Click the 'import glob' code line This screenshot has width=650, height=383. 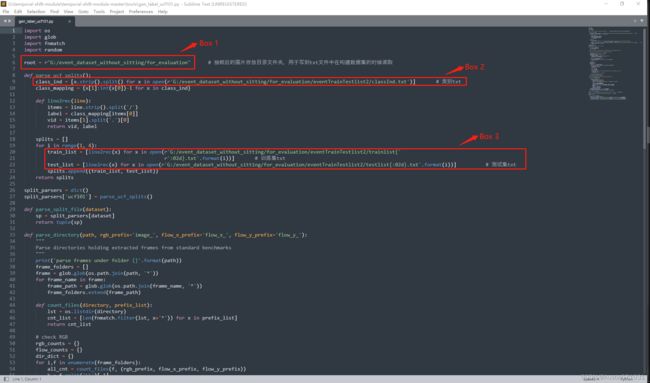40,37
